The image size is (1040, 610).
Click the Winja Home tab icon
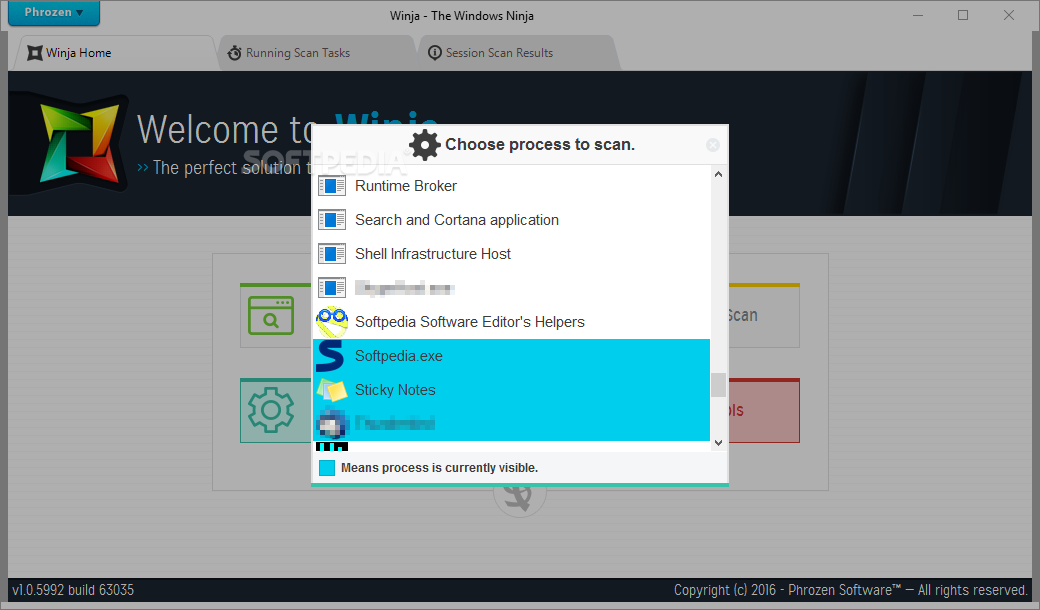tap(34, 53)
